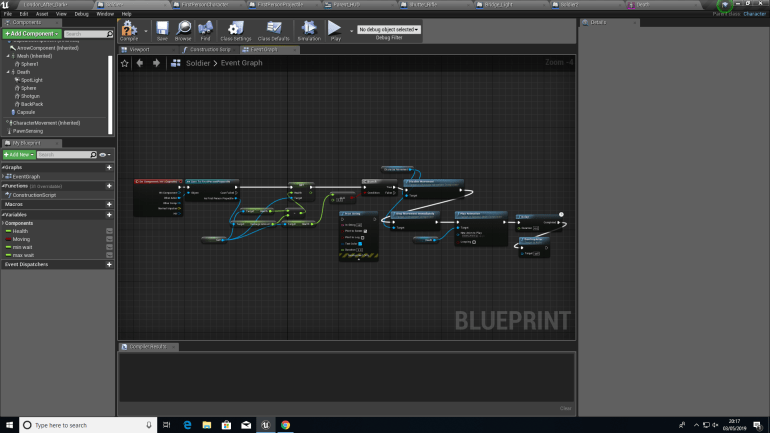
Task: Click the graph overview icon beside Soldier
Action: (x=175, y=63)
